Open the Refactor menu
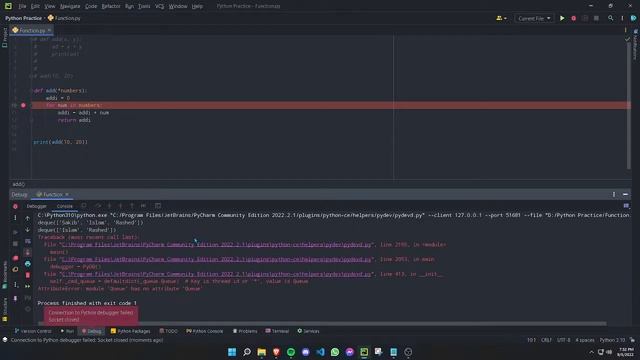 coord(111,6)
